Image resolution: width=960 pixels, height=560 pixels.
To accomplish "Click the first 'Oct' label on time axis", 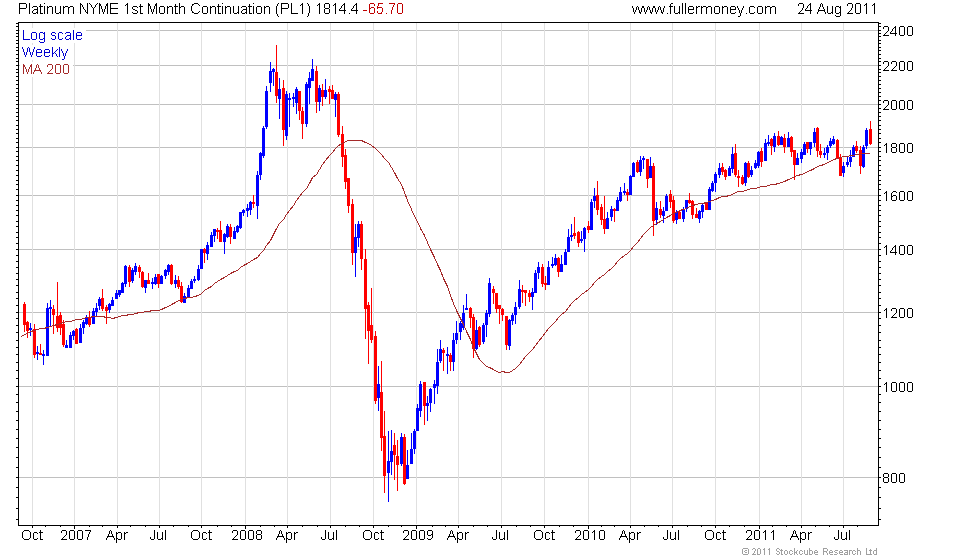I will coord(32,535).
